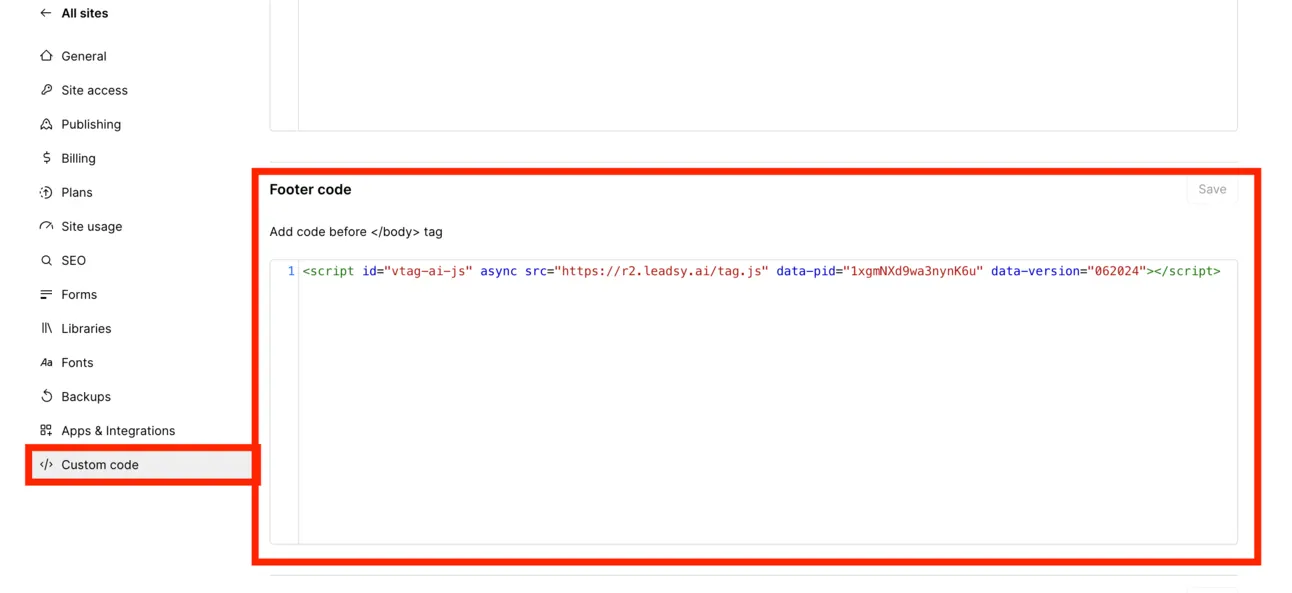
Task: Open Fonts settings
Action: pyautogui.click(x=77, y=362)
